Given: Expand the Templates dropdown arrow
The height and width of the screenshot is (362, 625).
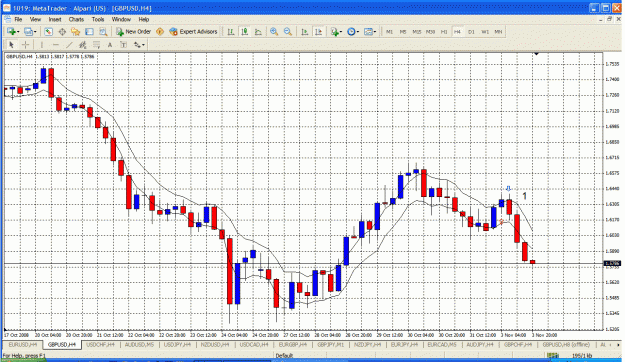Looking at the screenshot, I should coord(375,32).
